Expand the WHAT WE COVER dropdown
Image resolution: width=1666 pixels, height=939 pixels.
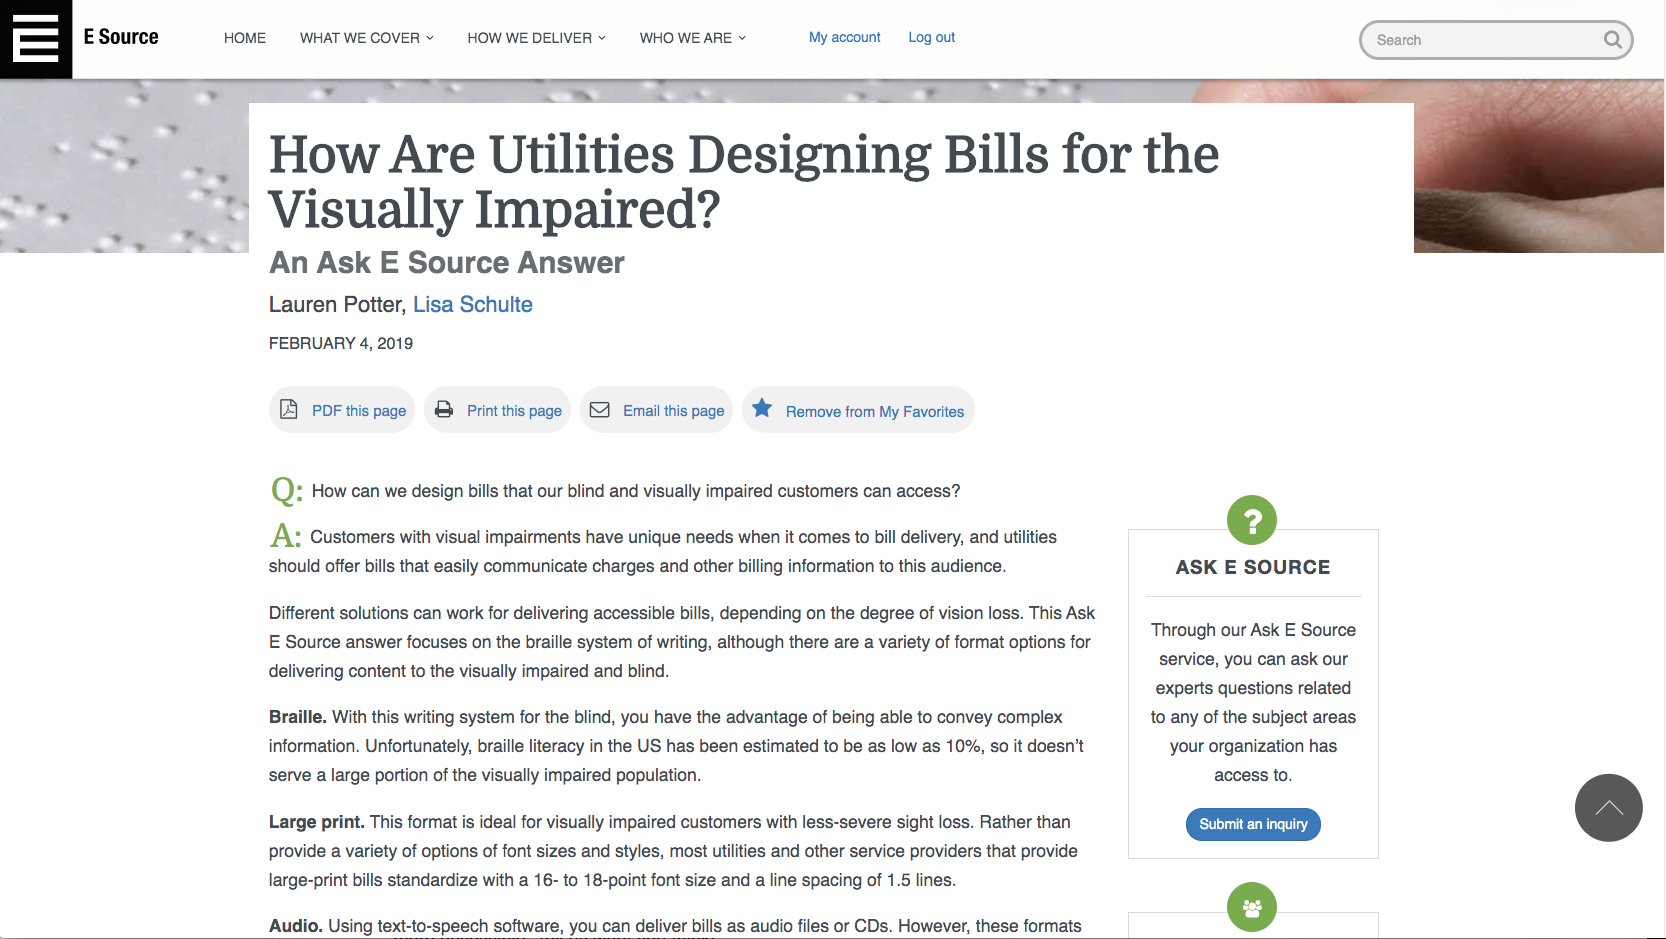[x=366, y=38]
